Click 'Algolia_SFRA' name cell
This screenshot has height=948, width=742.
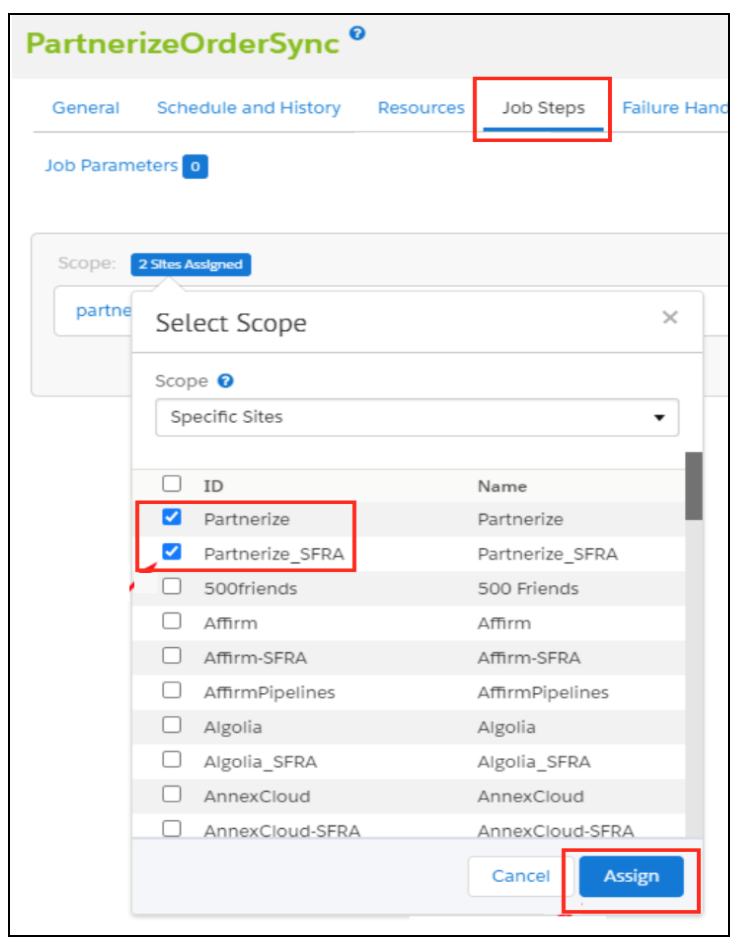pyautogui.click(x=533, y=762)
